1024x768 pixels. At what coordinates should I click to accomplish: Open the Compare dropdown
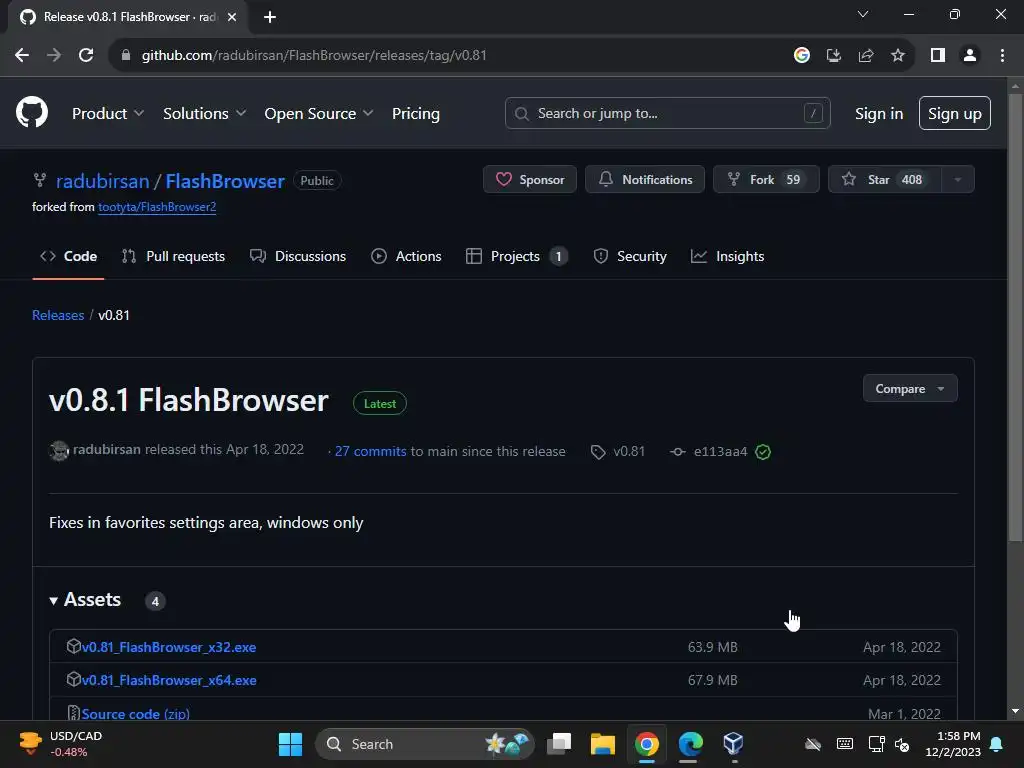pyautogui.click(x=910, y=389)
